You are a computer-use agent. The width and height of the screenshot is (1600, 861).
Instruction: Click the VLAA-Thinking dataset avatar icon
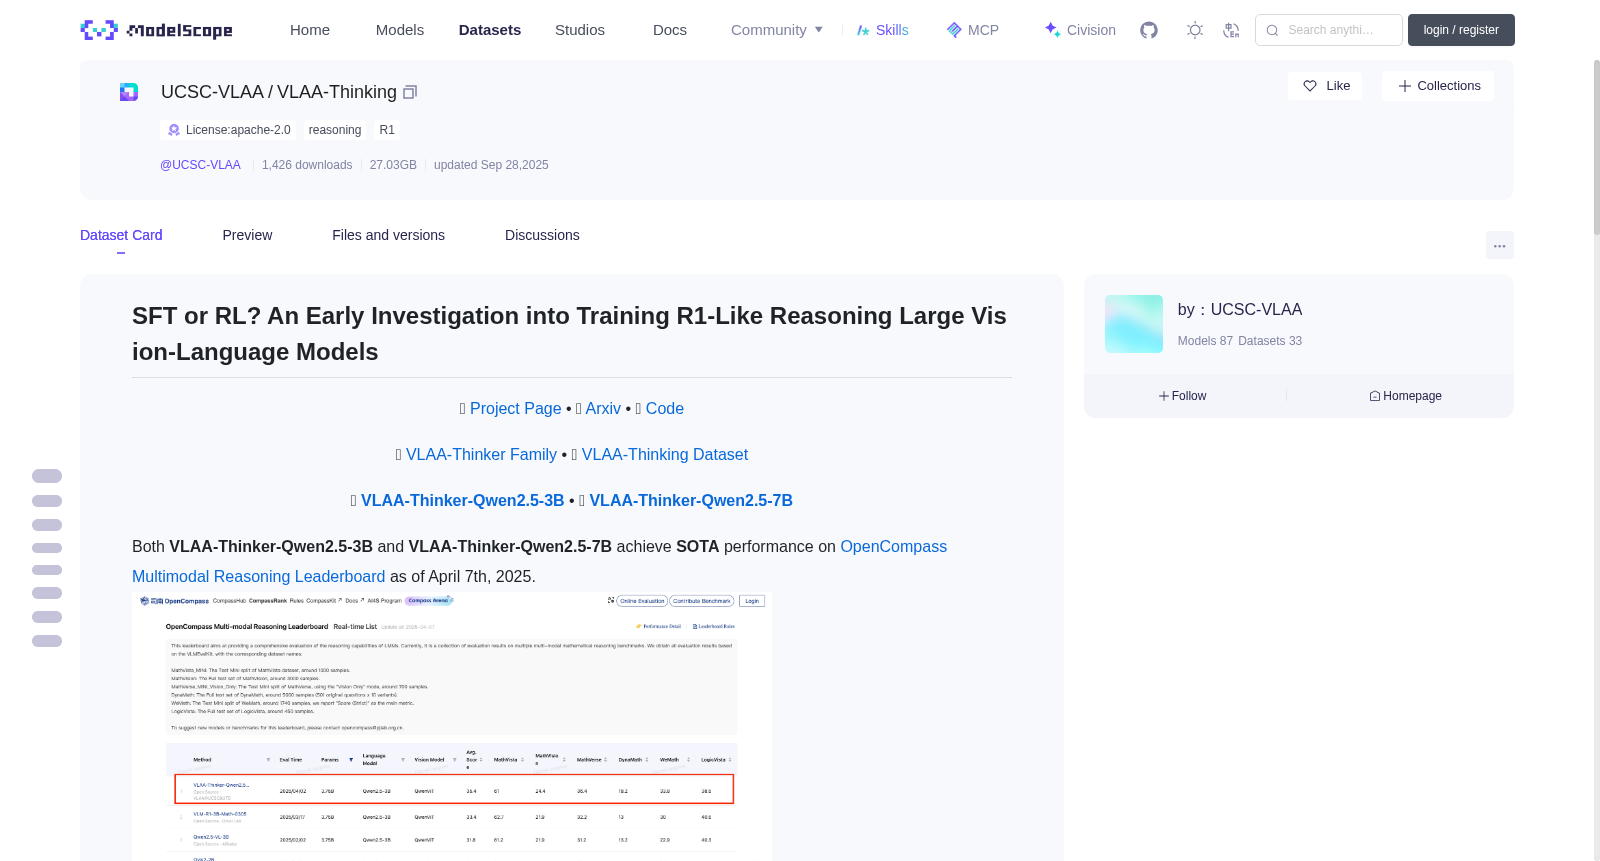pos(129,92)
